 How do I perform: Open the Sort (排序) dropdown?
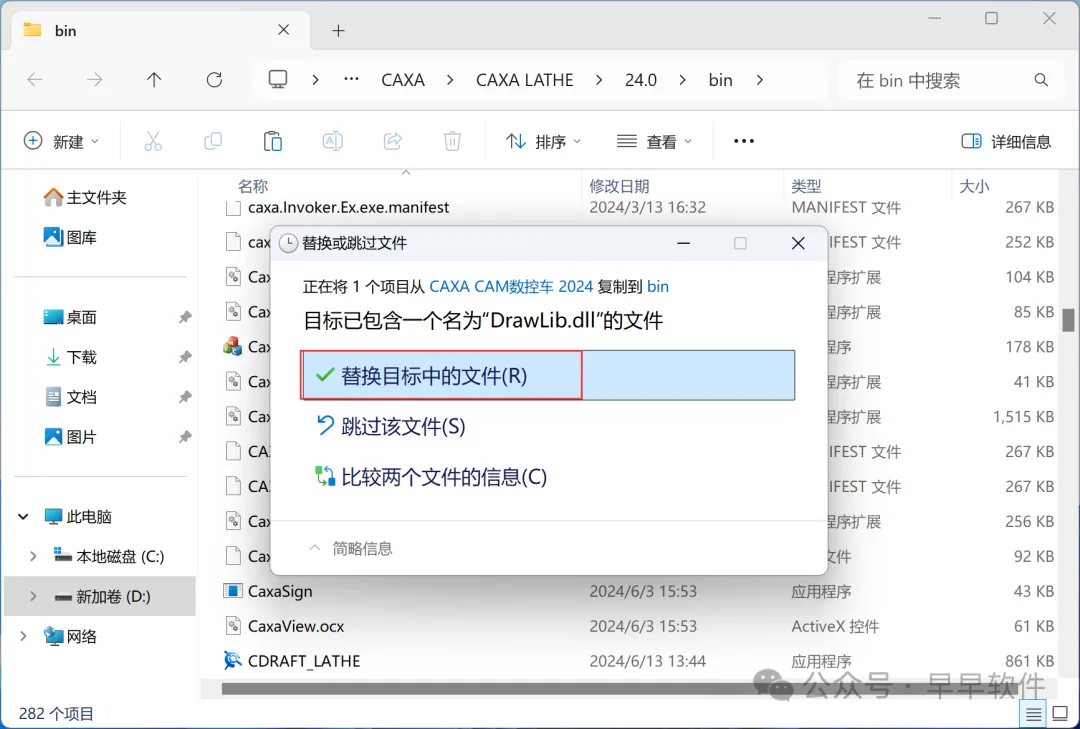coord(543,141)
